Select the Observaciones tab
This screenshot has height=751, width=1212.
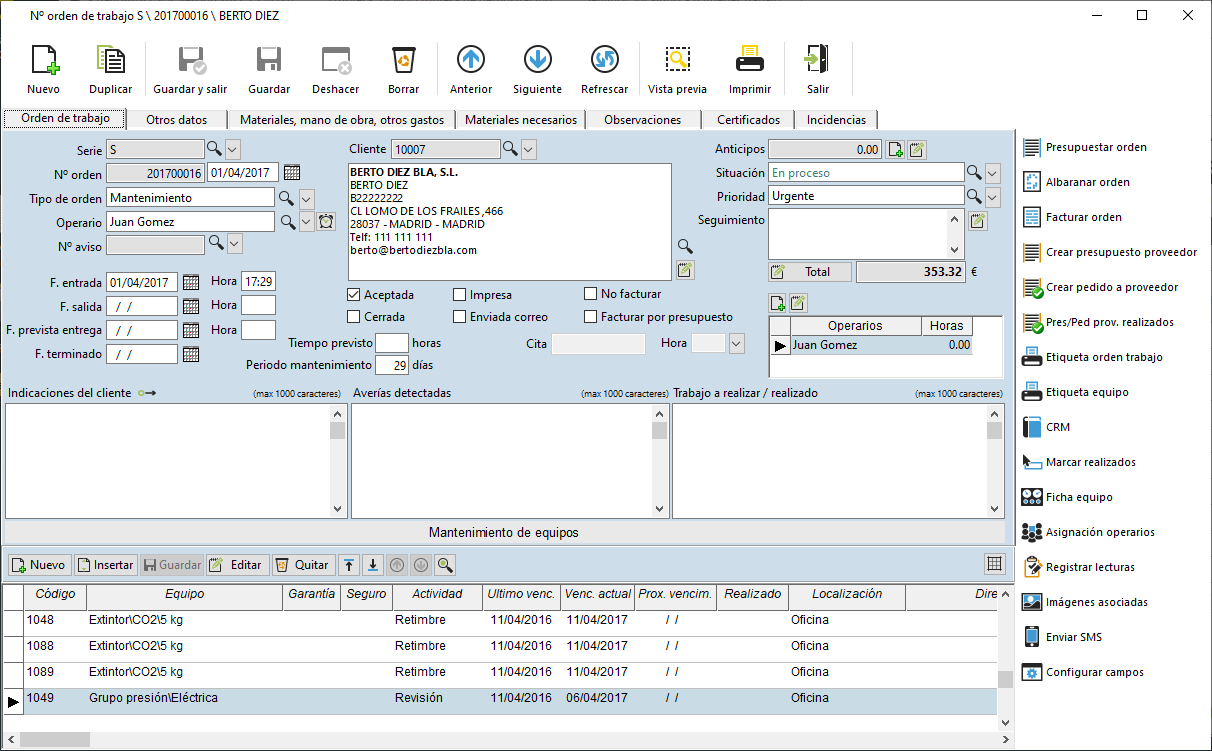tap(643, 120)
